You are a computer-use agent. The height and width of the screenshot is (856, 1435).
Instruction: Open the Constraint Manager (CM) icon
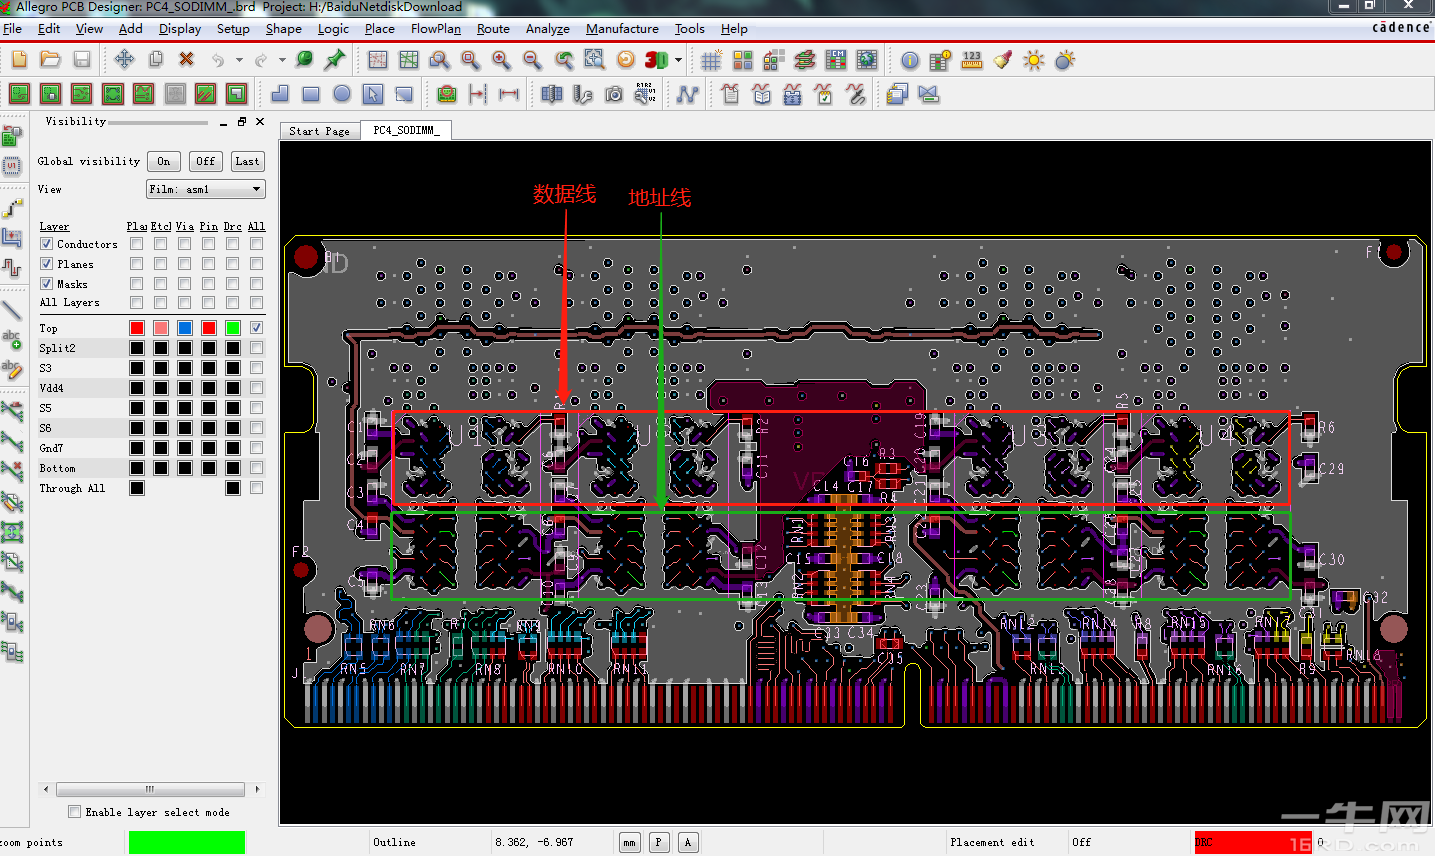pos(836,60)
